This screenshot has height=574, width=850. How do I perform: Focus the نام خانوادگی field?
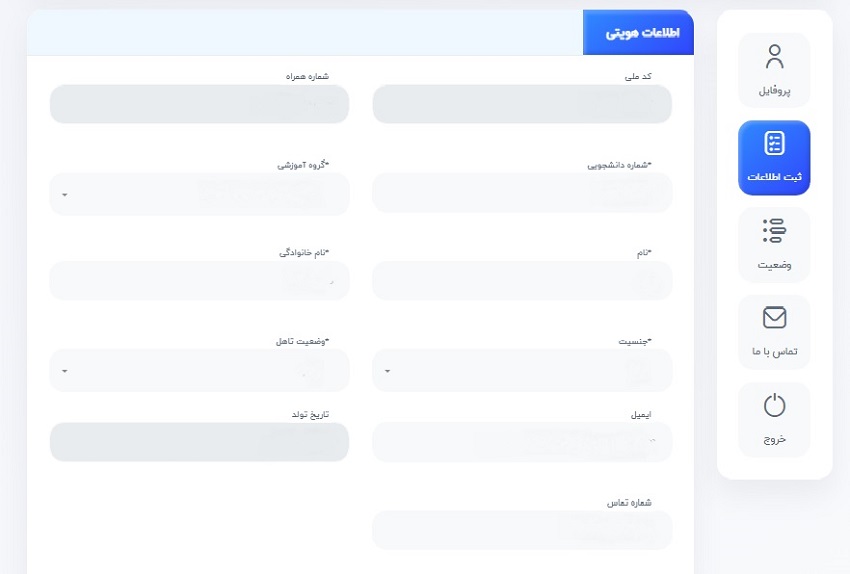point(199,281)
